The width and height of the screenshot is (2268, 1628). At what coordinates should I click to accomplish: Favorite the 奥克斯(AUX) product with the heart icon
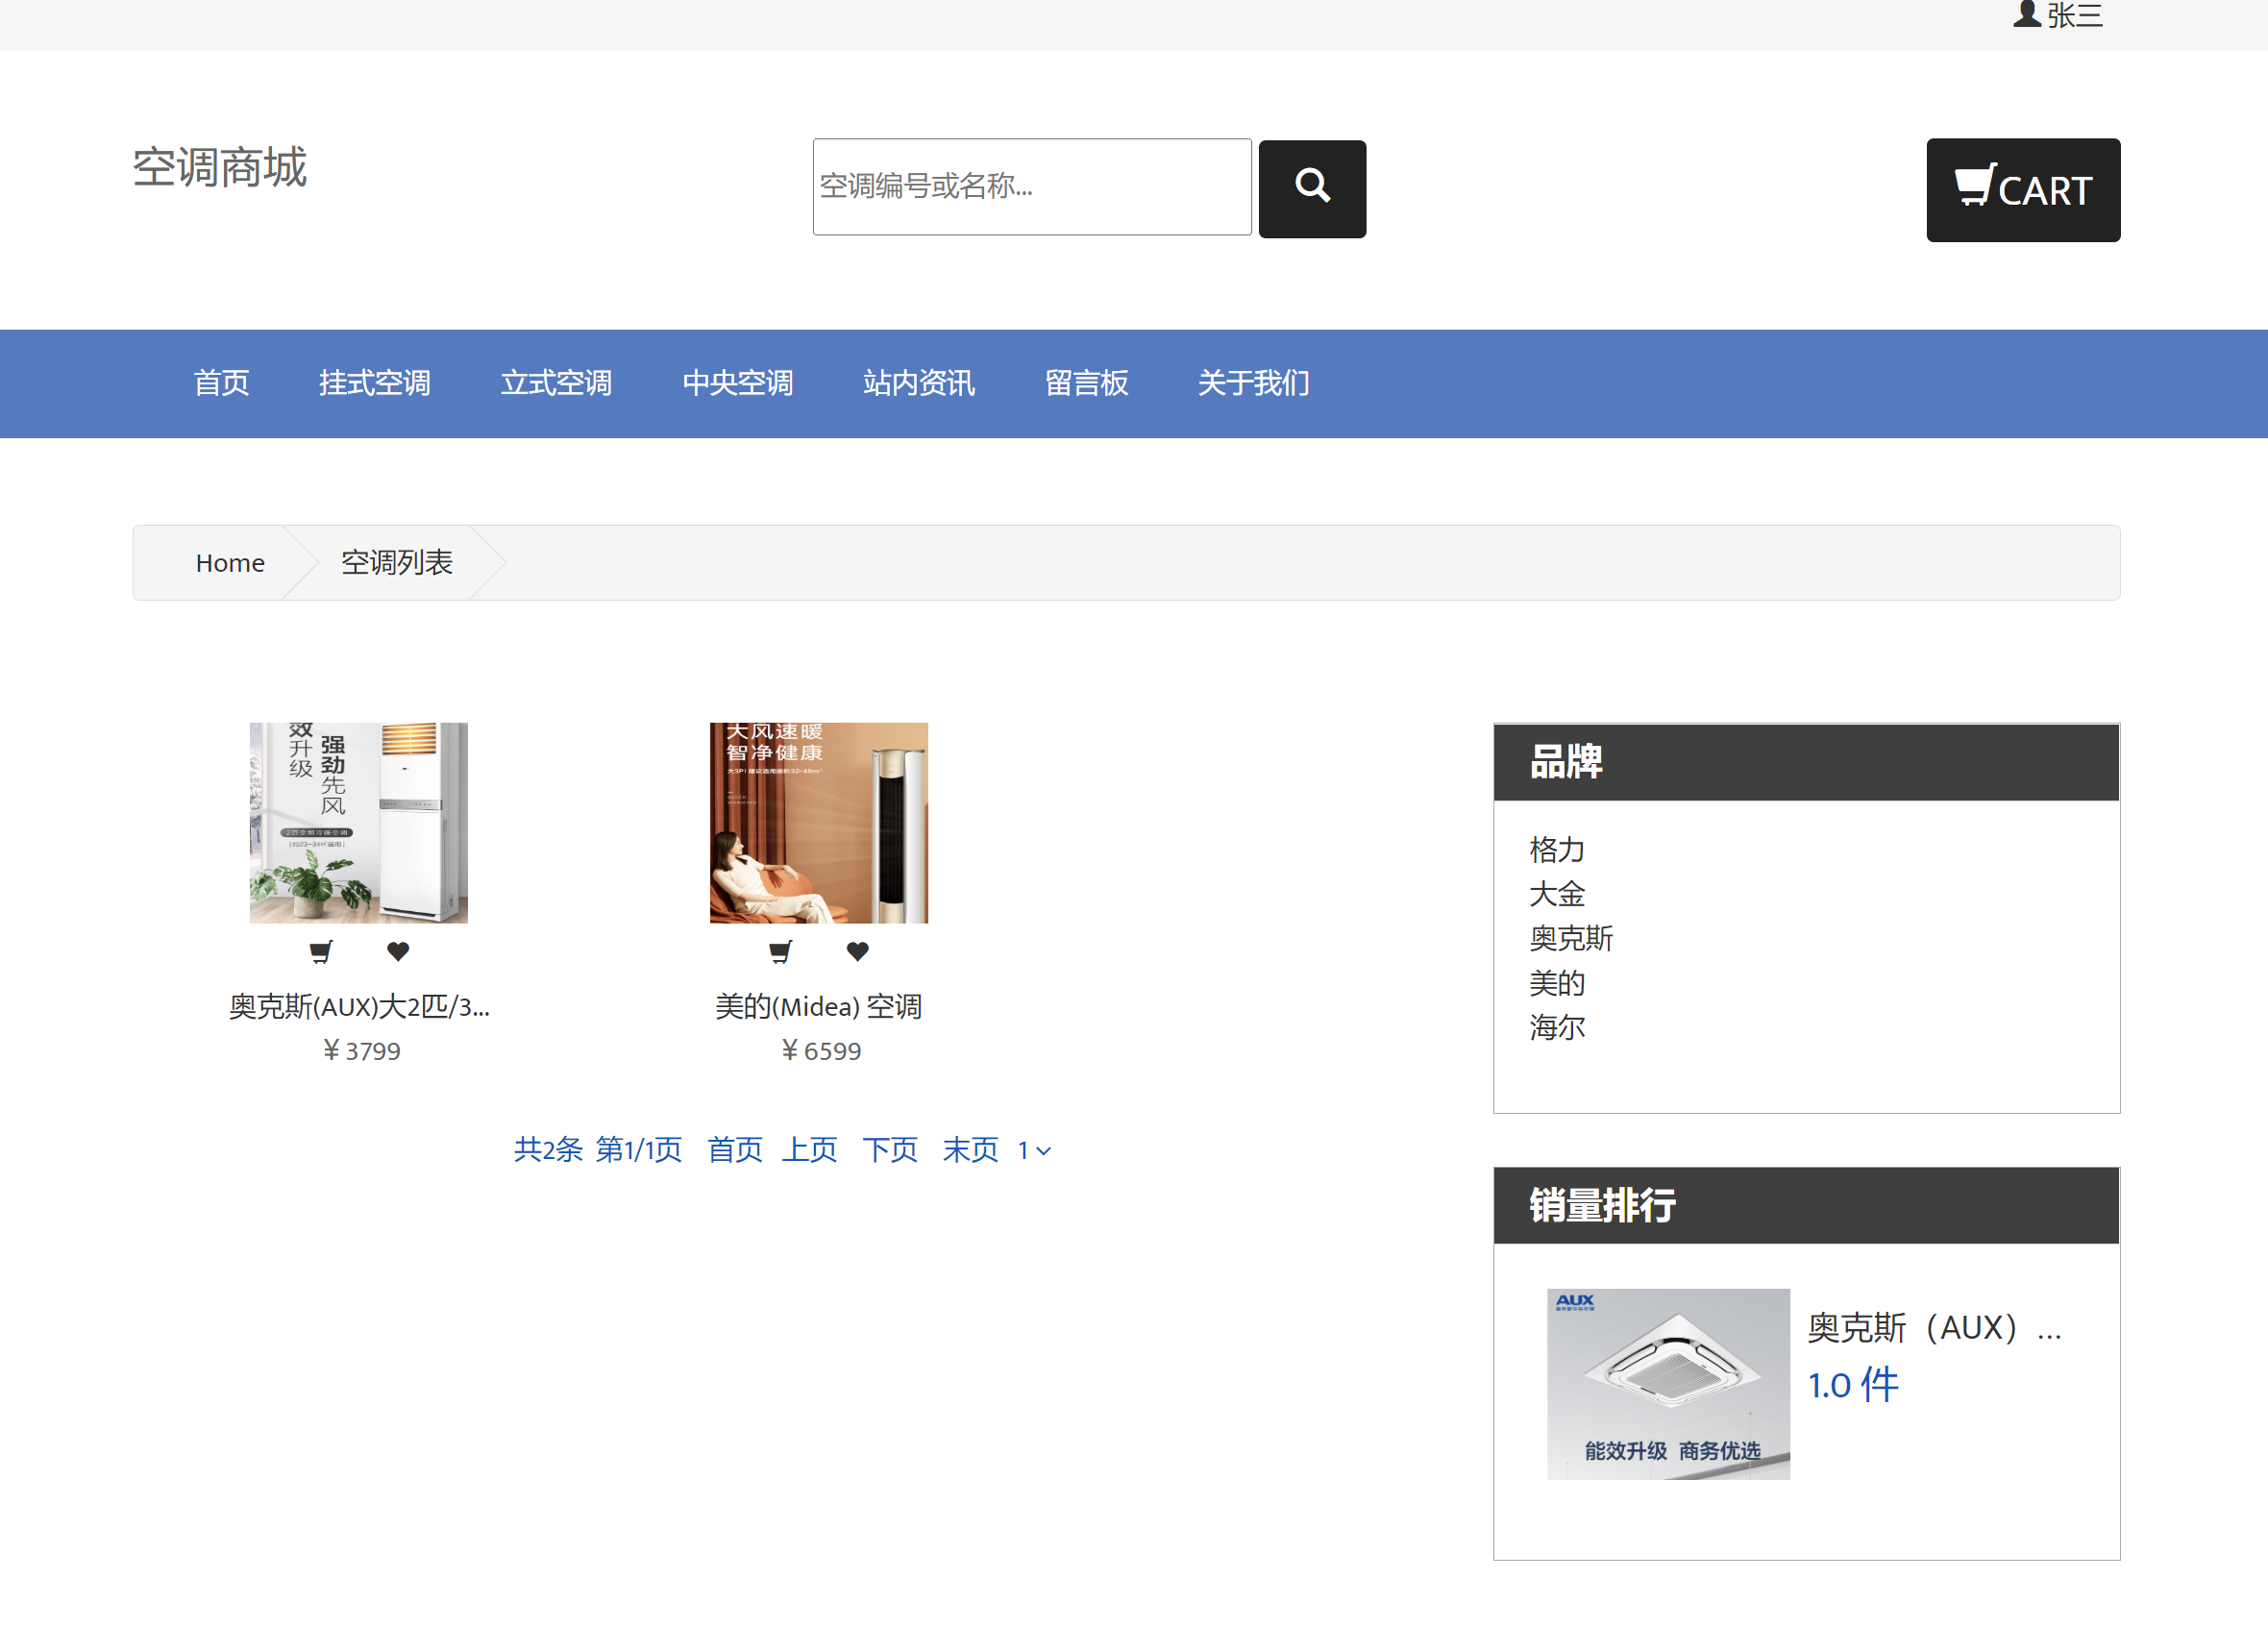pyautogui.click(x=398, y=951)
